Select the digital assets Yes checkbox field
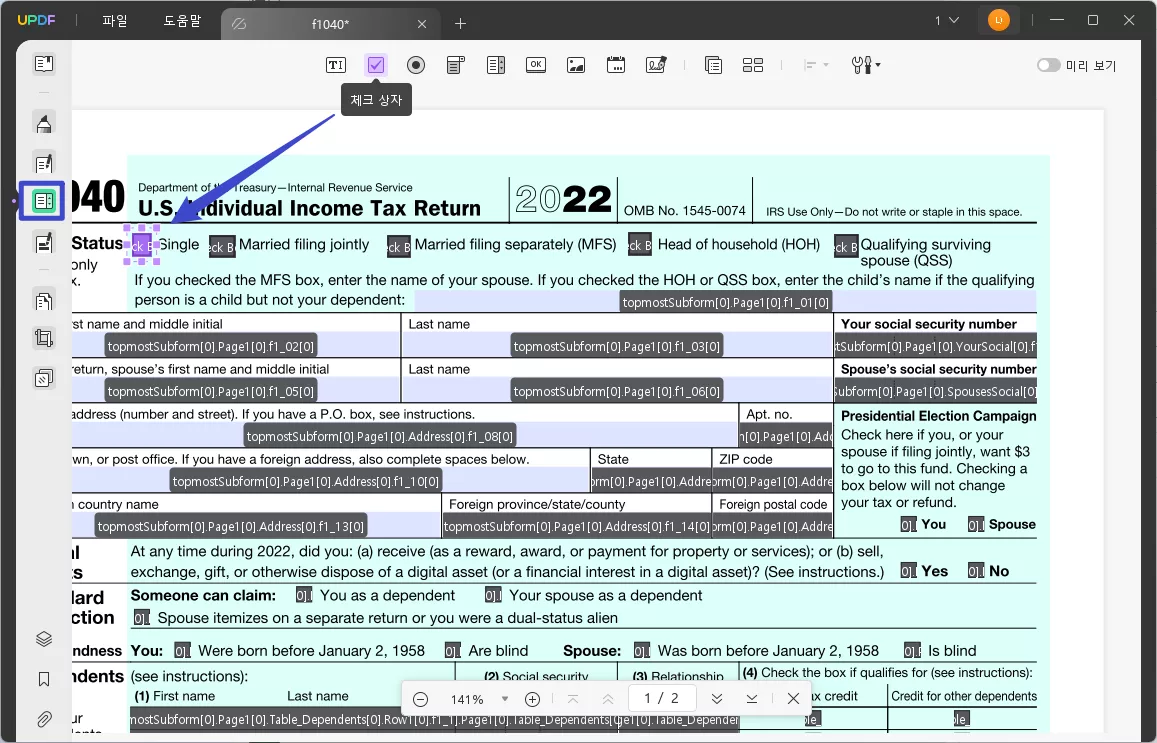 click(x=908, y=571)
